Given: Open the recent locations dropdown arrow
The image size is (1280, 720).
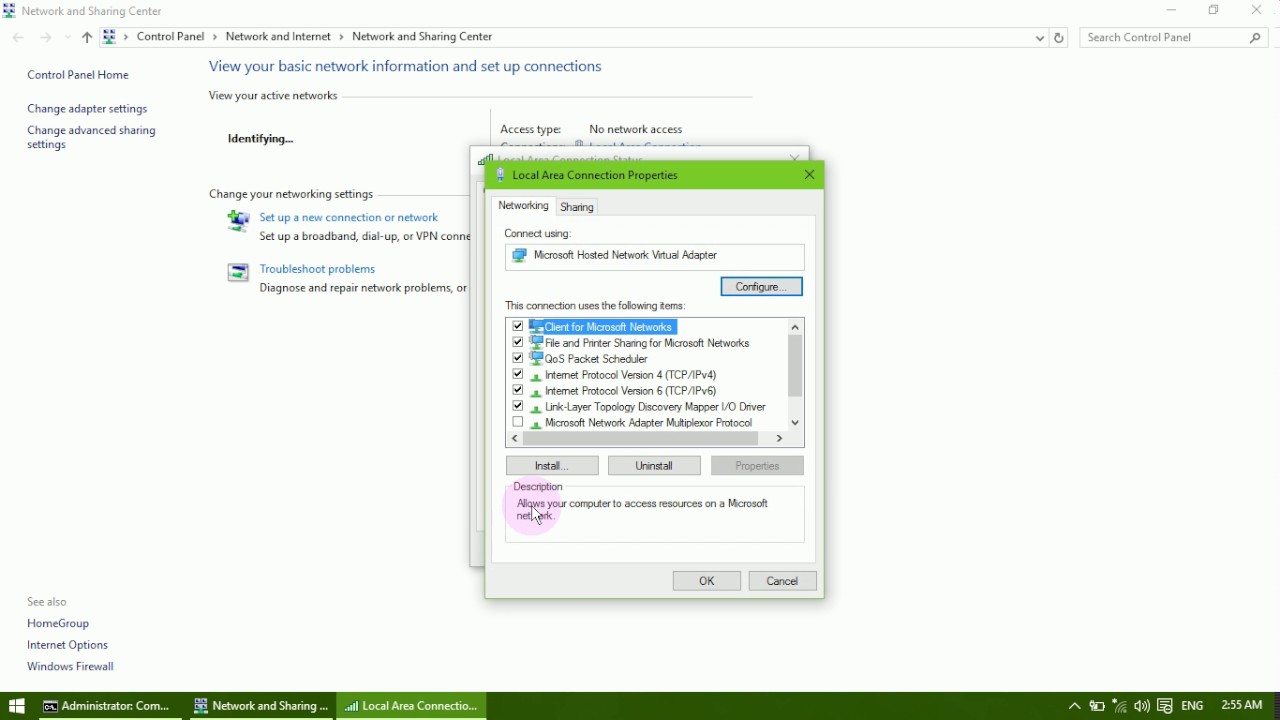Looking at the screenshot, I should pyautogui.click(x=67, y=38).
